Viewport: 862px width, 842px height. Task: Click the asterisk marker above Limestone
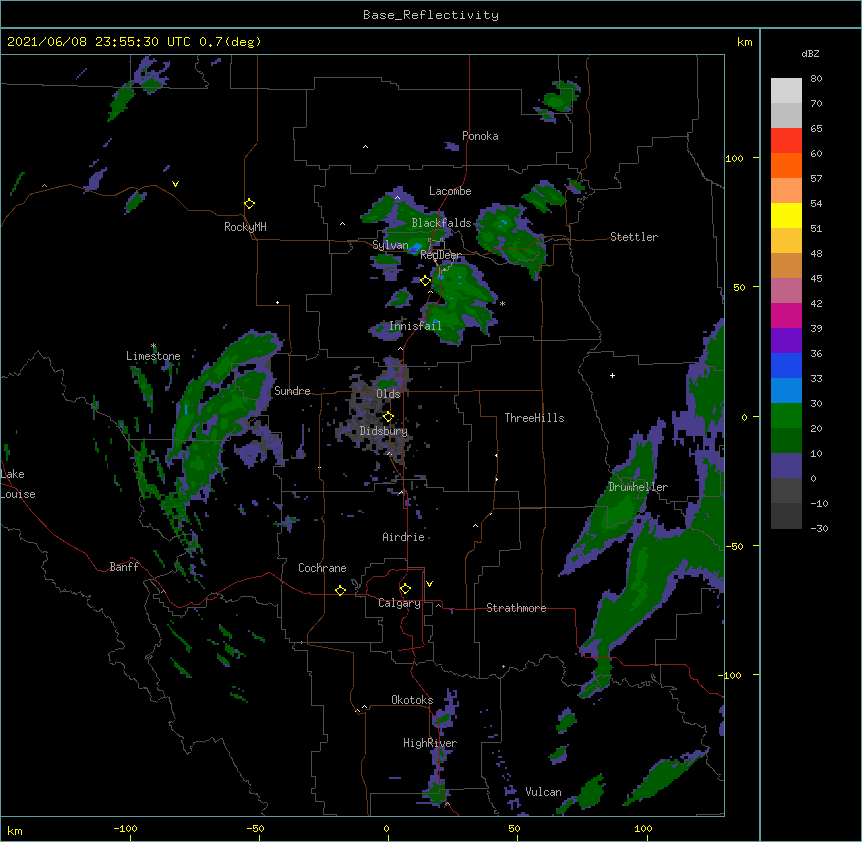pos(153,346)
